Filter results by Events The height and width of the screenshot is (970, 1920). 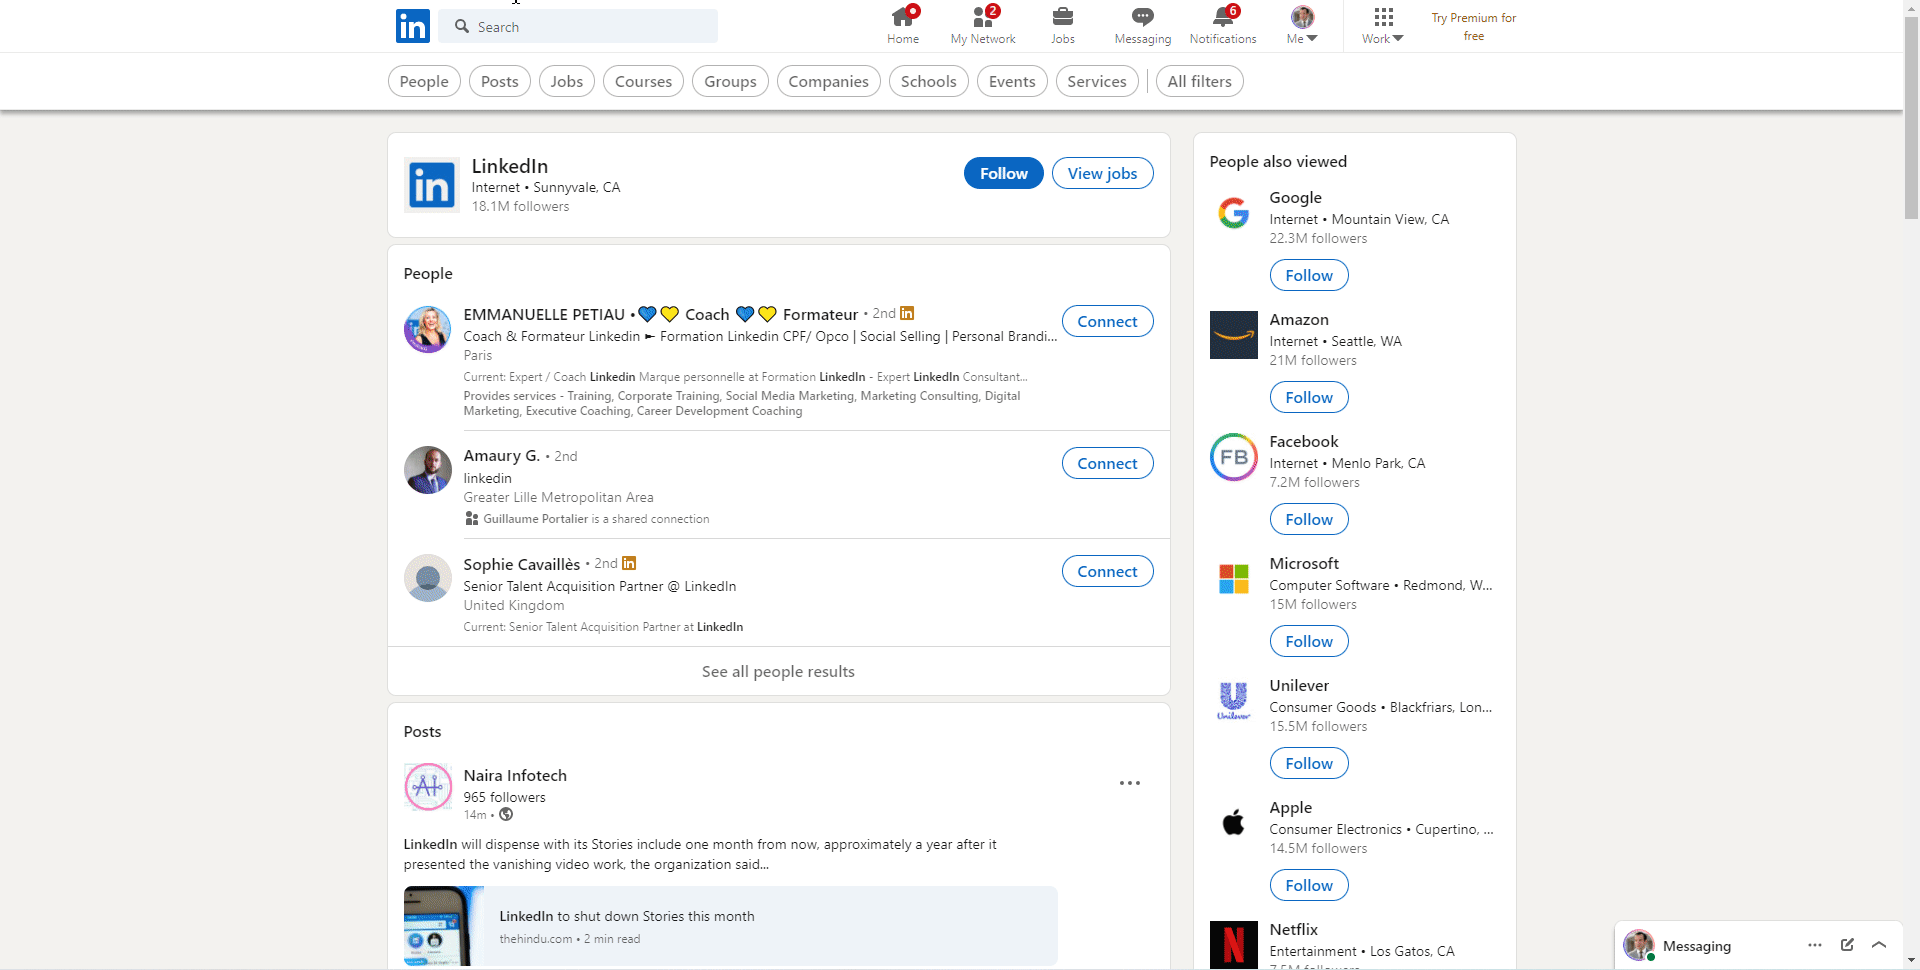click(x=1012, y=81)
